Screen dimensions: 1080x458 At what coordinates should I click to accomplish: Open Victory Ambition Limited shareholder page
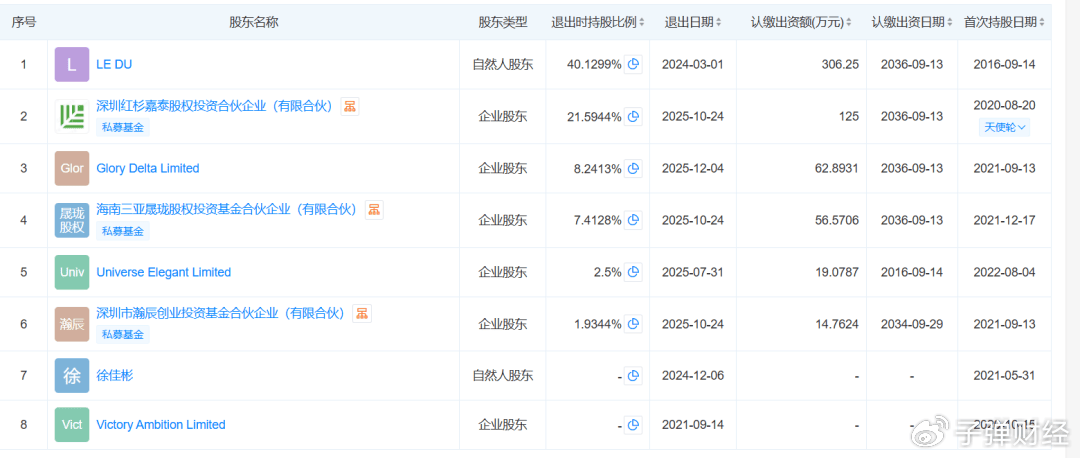click(160, 424)
